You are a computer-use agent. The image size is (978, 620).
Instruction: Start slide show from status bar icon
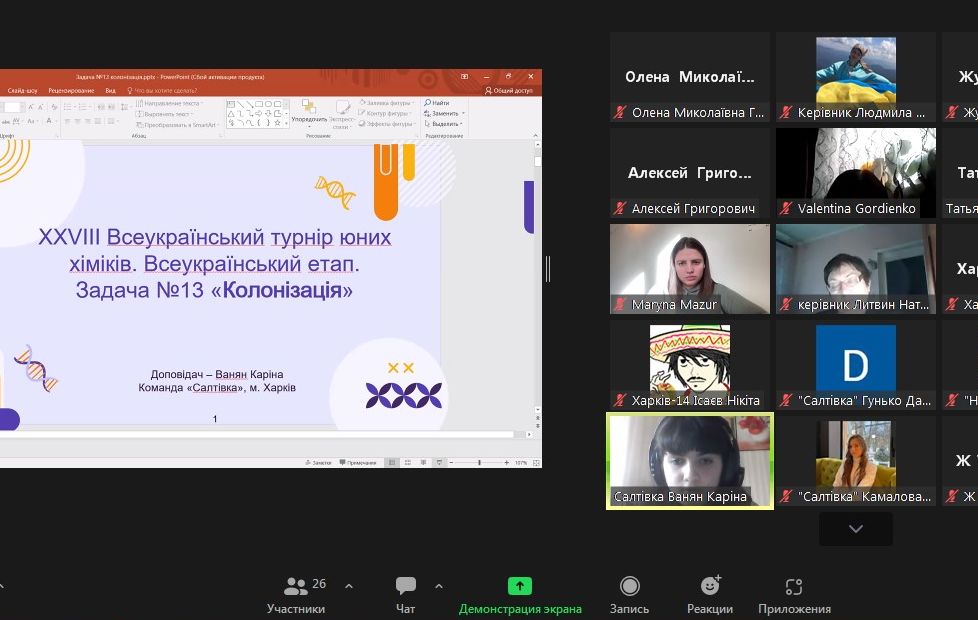[x=440, y=463]
